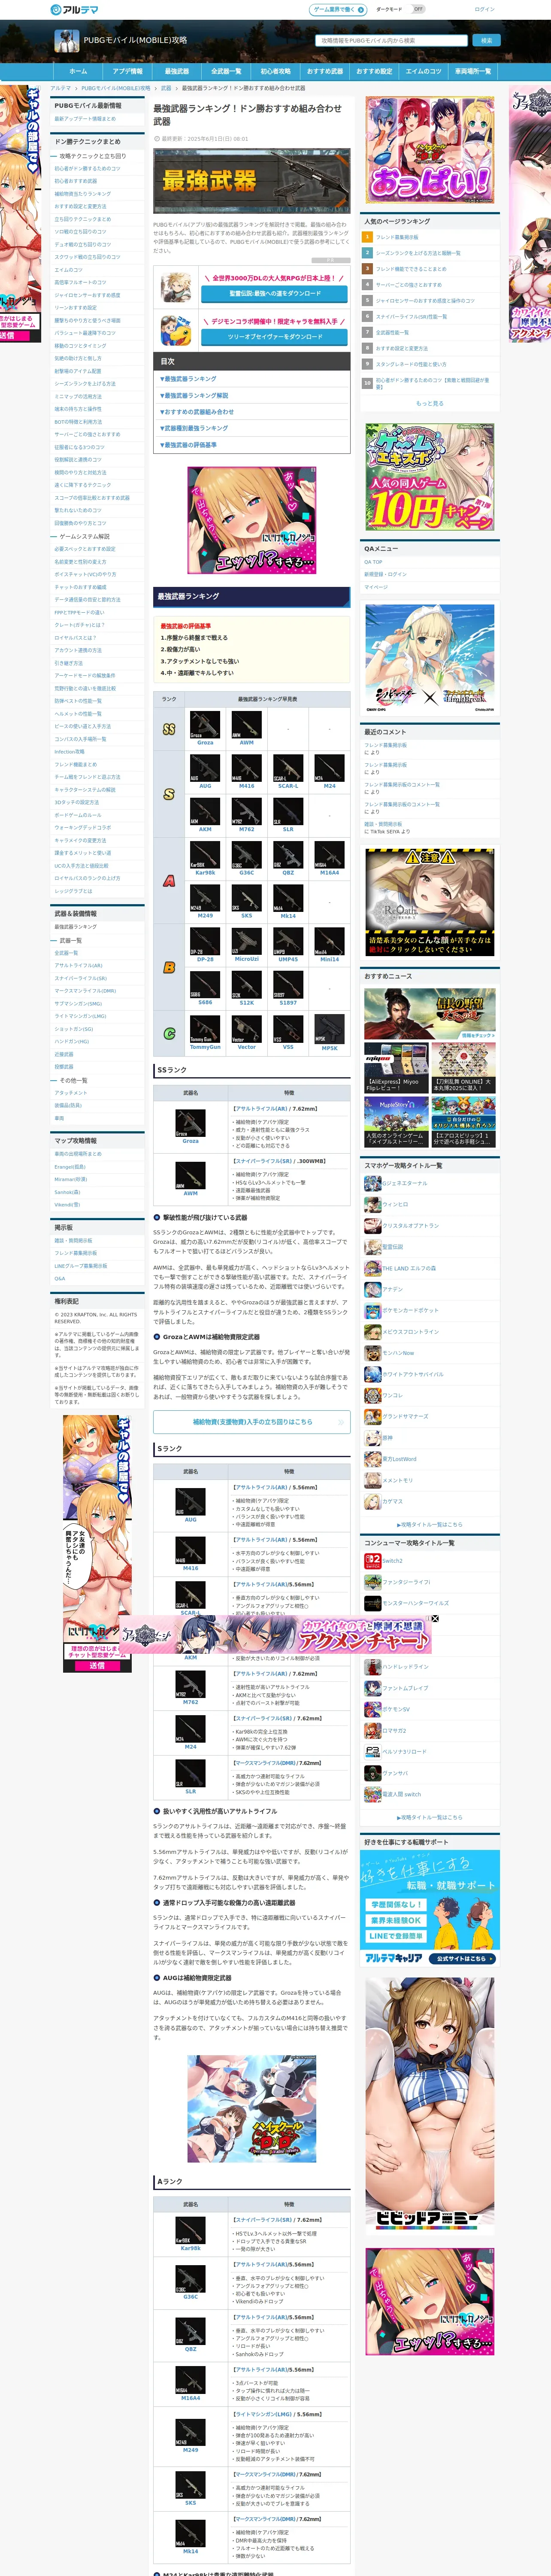Jump to 最強武器ランキング解説 in contents
The image size is (551, 2576).
[195, 395]
